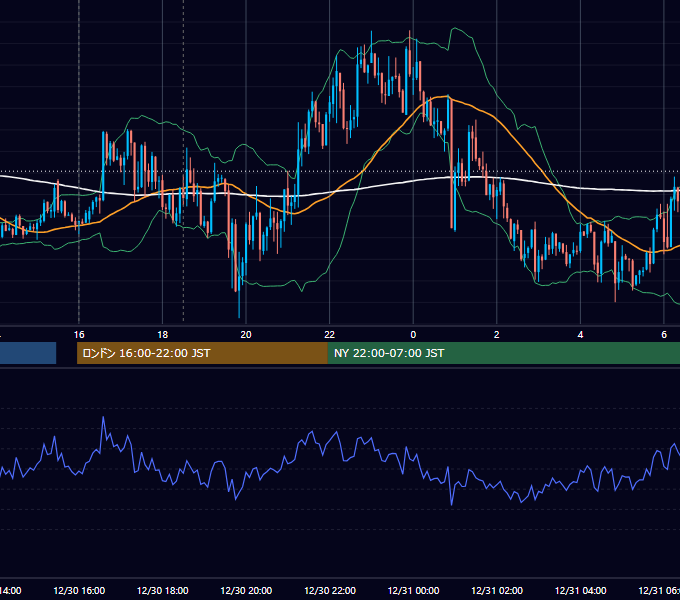The height and width of the screenshot is (600, 680).
Task: Click the 18 hour label on price chart axis
Action: [162, 335]
